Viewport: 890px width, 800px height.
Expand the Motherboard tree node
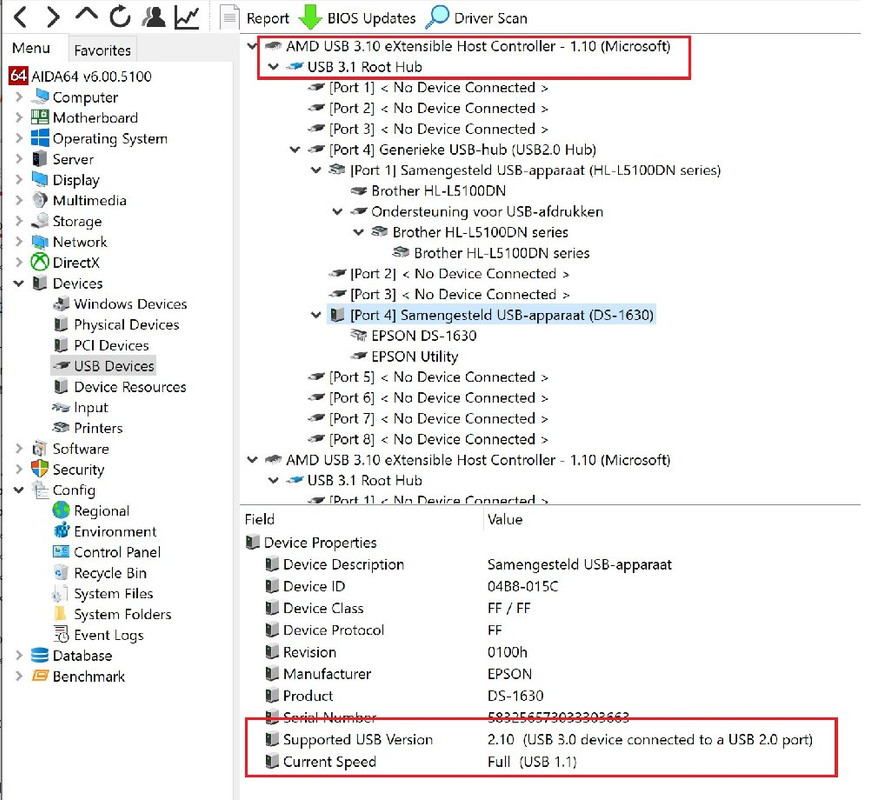pyautogui.click(x=19, y=118)
